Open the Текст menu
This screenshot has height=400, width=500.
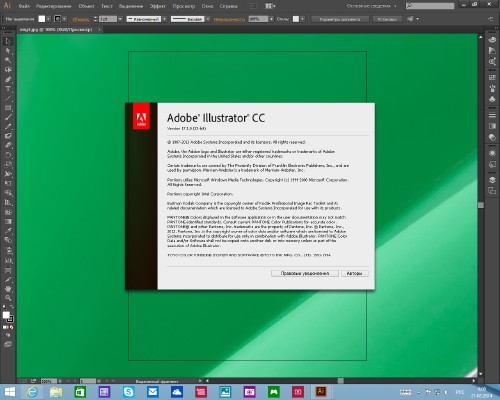[107, 6]
